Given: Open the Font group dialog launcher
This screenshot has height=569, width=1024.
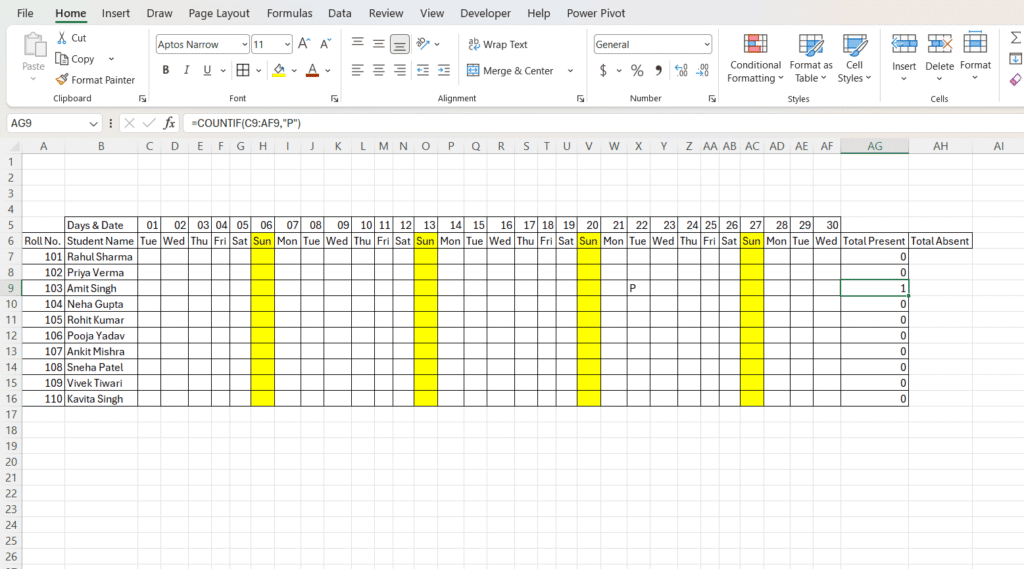Looking at the screenshot, I should 334,99.
